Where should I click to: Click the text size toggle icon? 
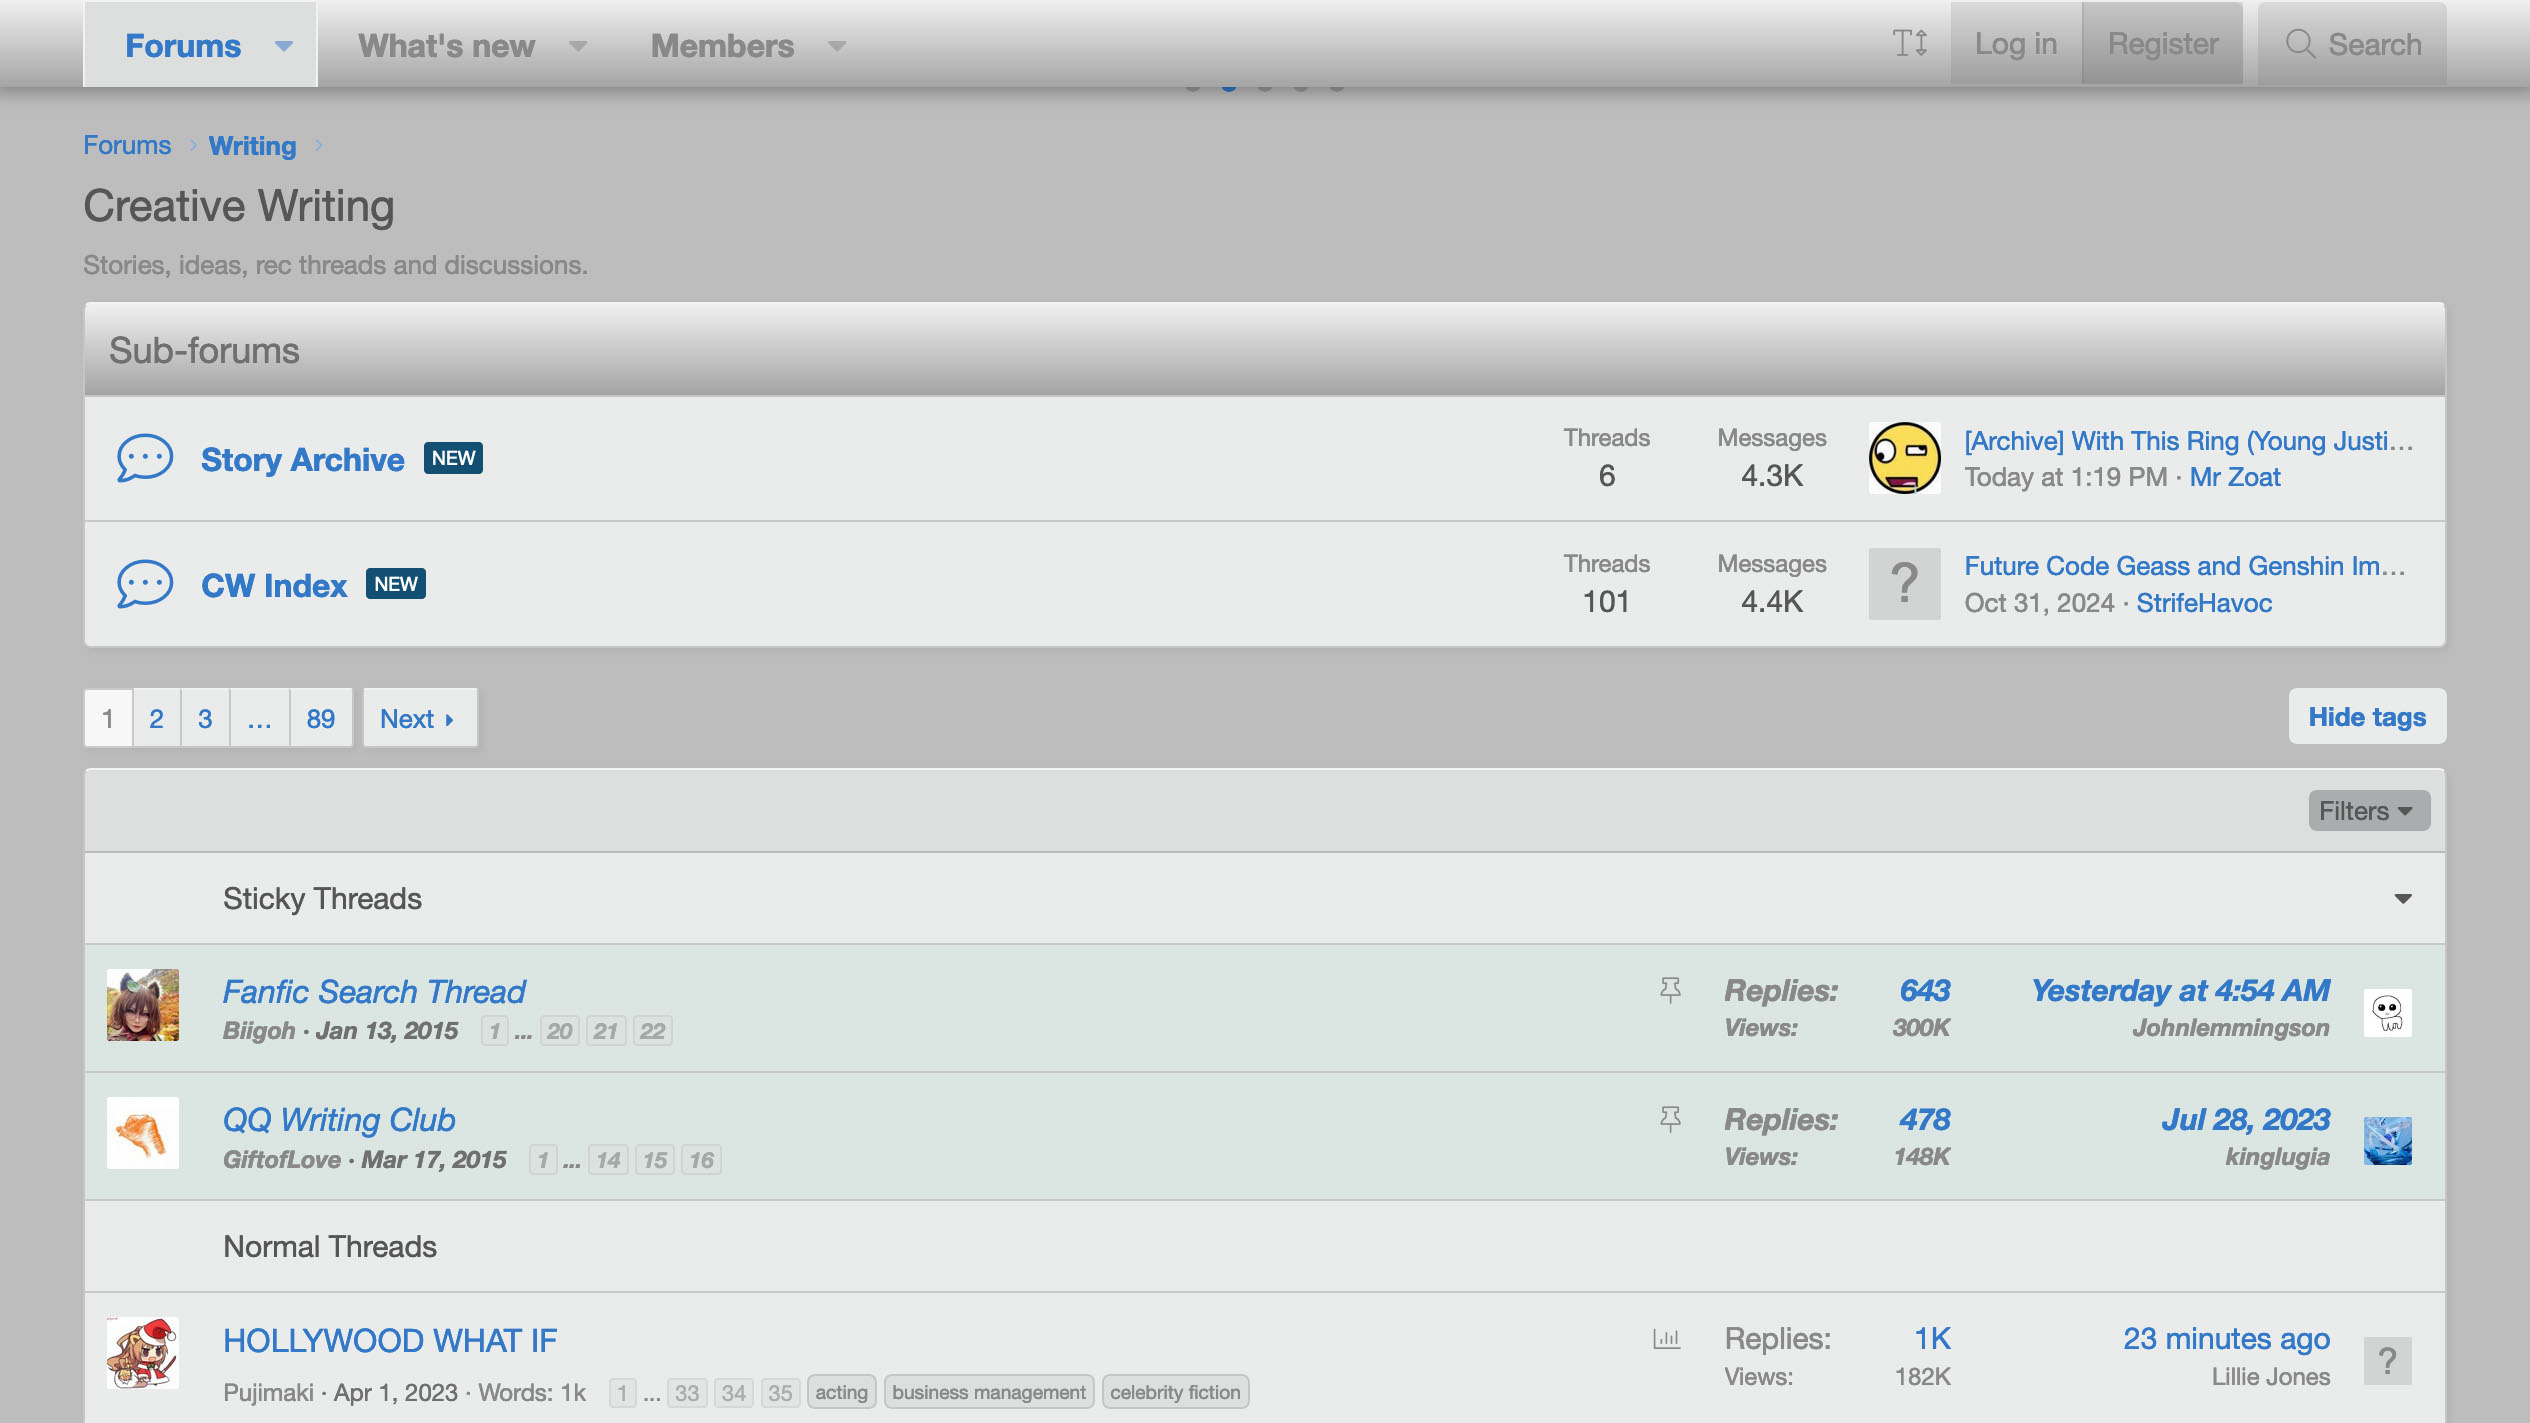(x=1909, y=44)
